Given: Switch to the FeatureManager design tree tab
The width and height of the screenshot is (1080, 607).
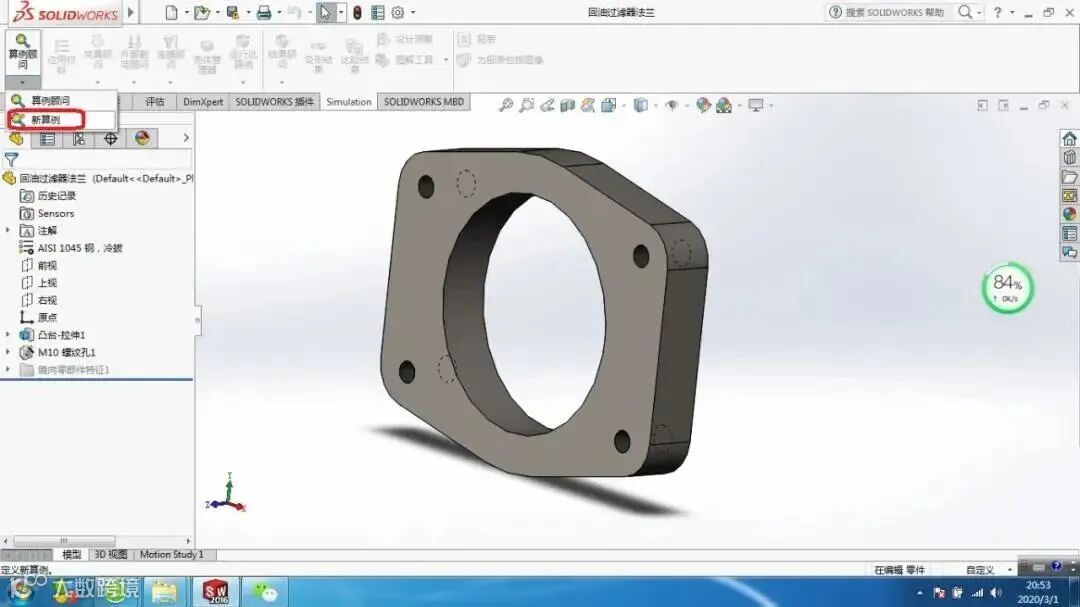Looking at the screenshot, I should (16, 138).
